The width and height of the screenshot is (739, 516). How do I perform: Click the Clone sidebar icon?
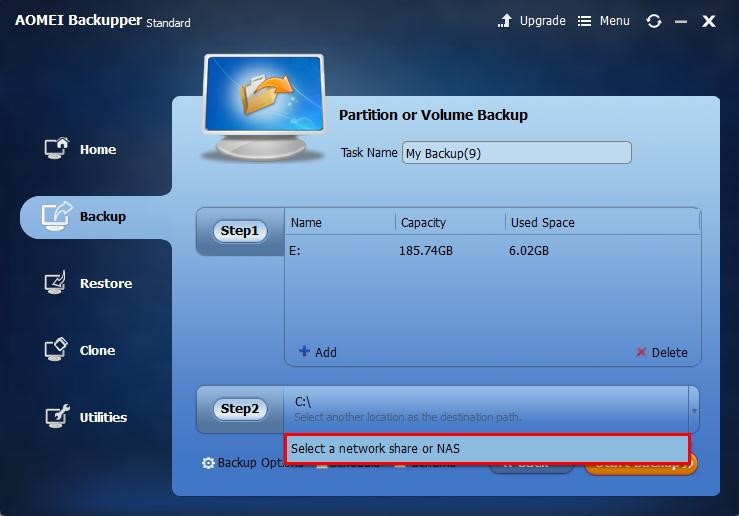(x=56, y=350)
